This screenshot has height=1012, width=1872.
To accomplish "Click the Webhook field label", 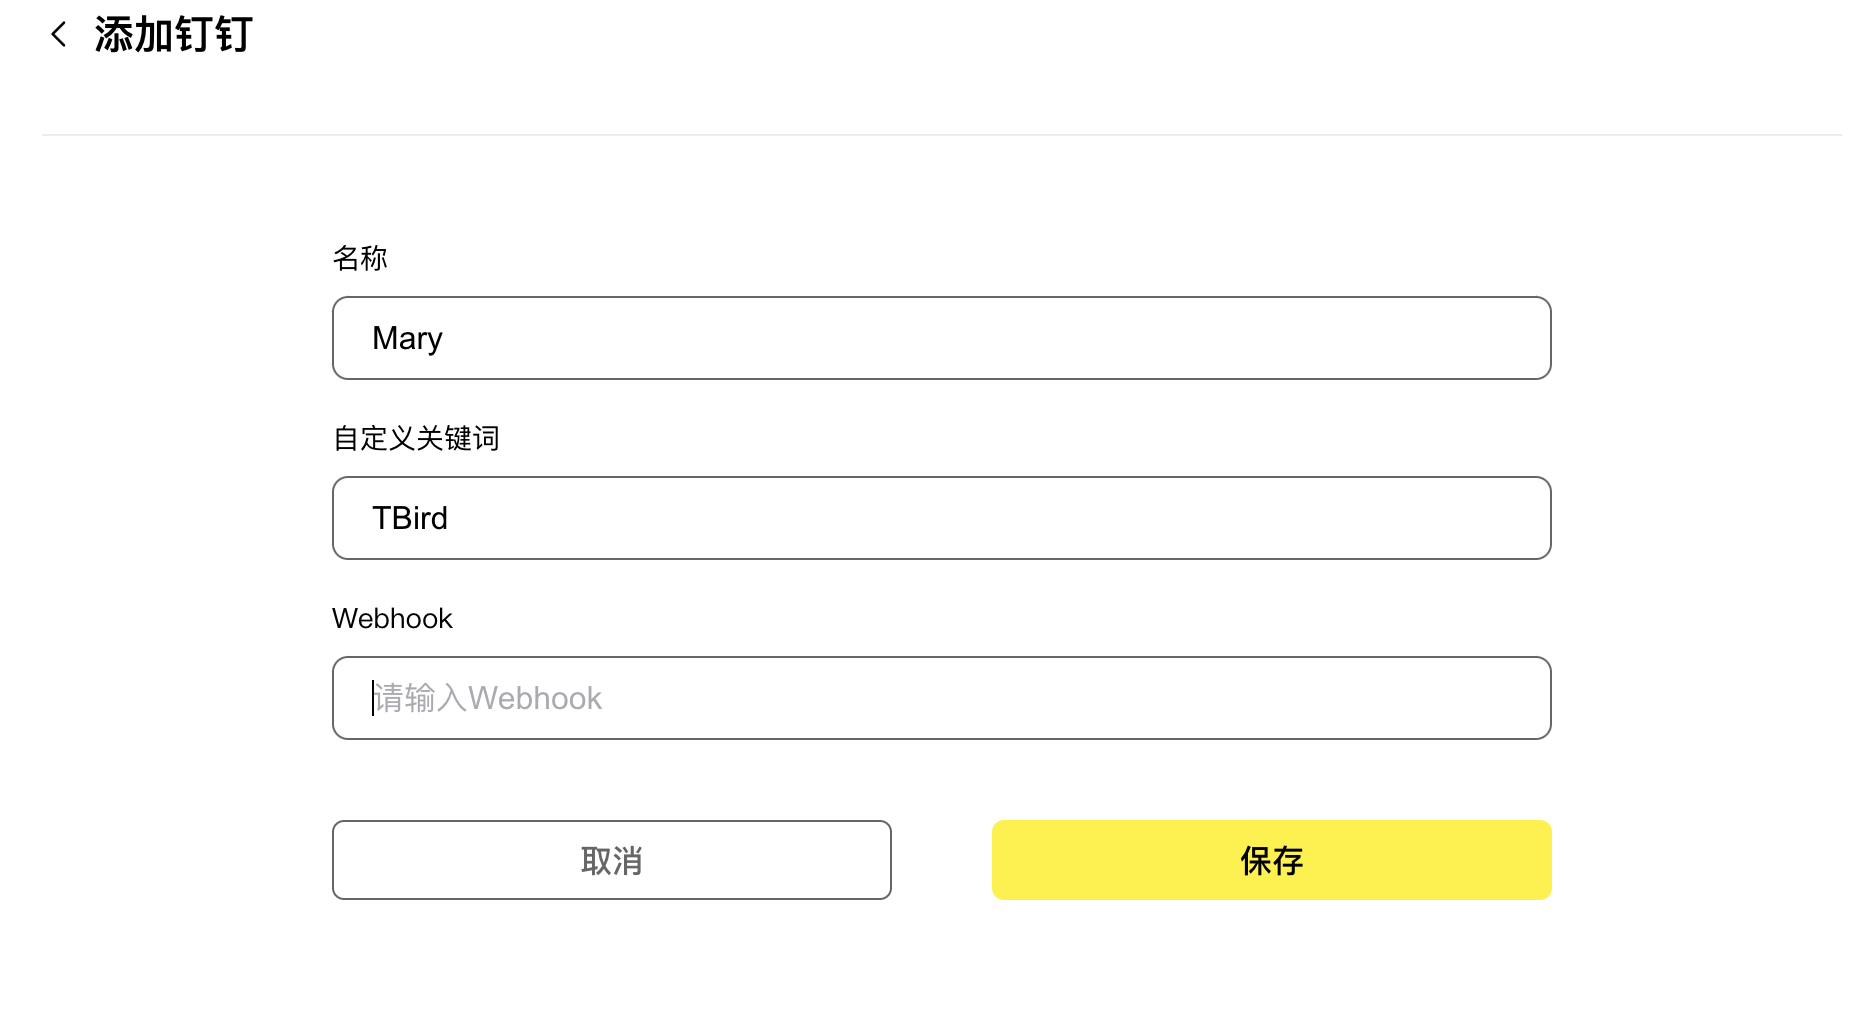I will click(392, 618).
